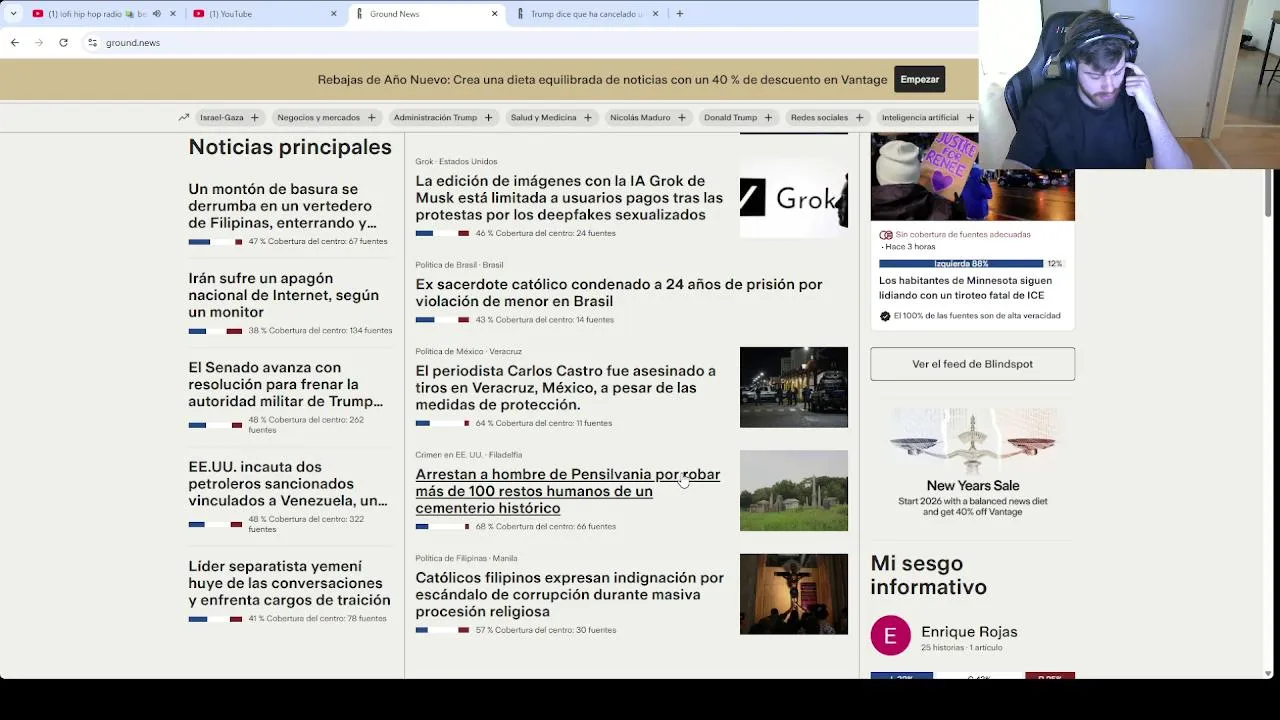Image resolution: width=1280 pixels, height=720 pixels.
Task: Open Líder separatista yemení headline
Action: click(289, 583)
